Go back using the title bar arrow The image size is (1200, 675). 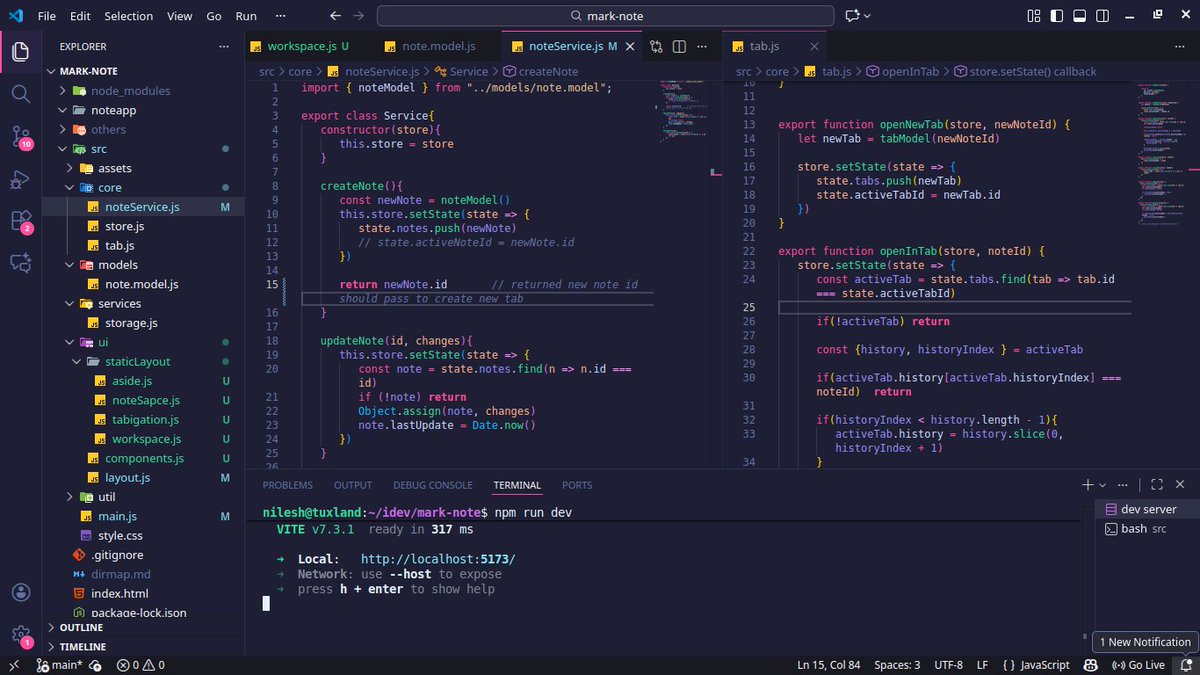pyautogui.click(x=335, y=16)
